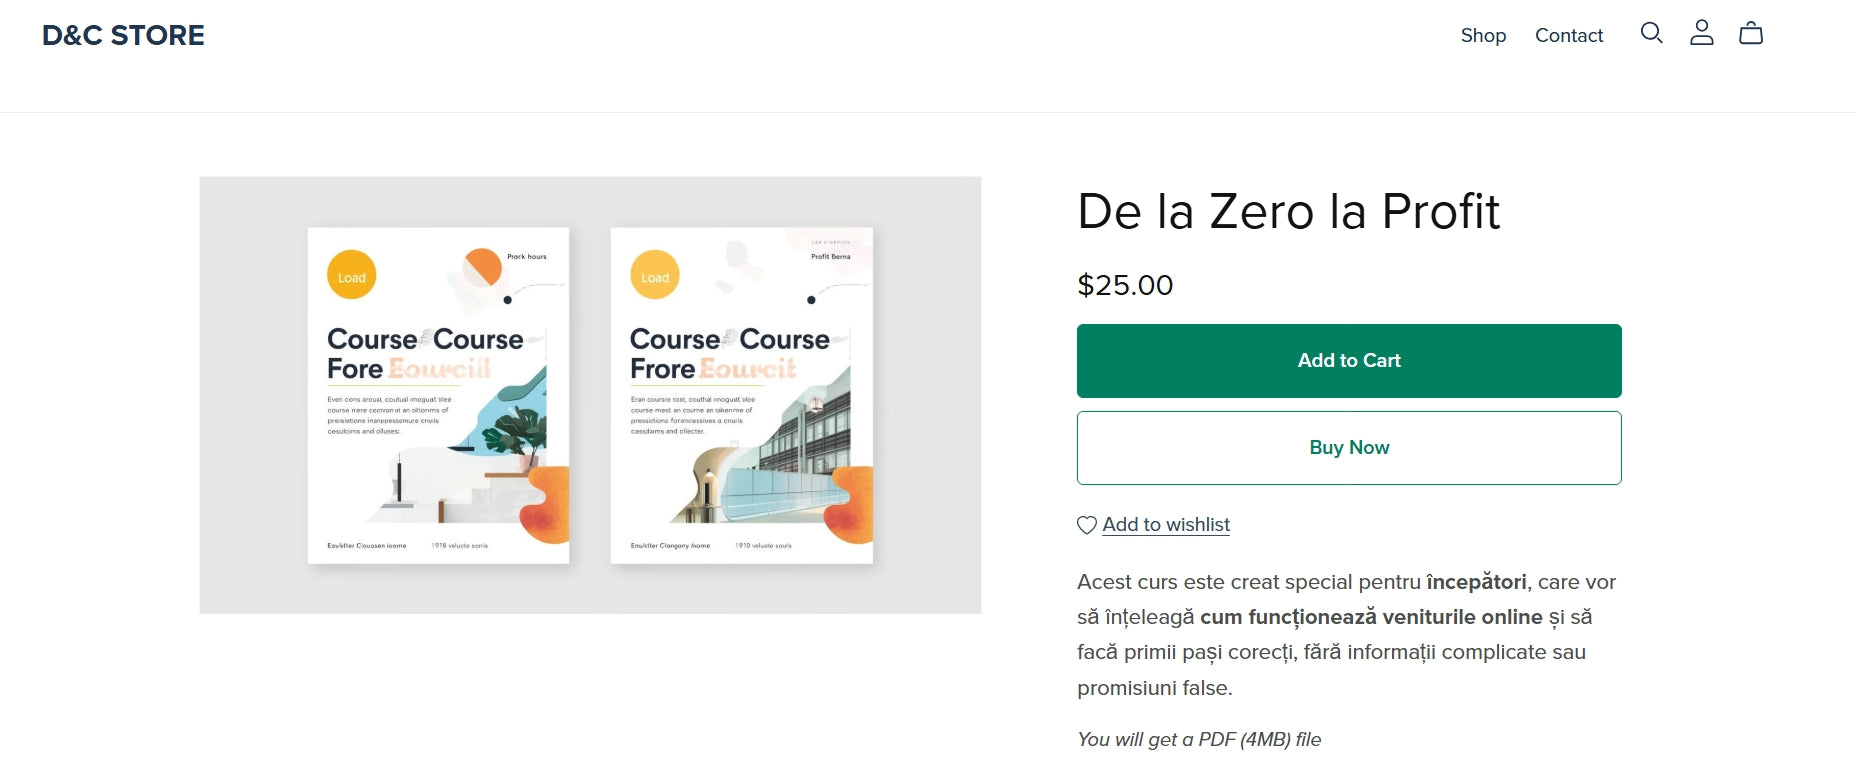The width and height of the screenshot is (1856, 765).
Task: Click the Shop link in navigation
Action: click(1483, 35)
